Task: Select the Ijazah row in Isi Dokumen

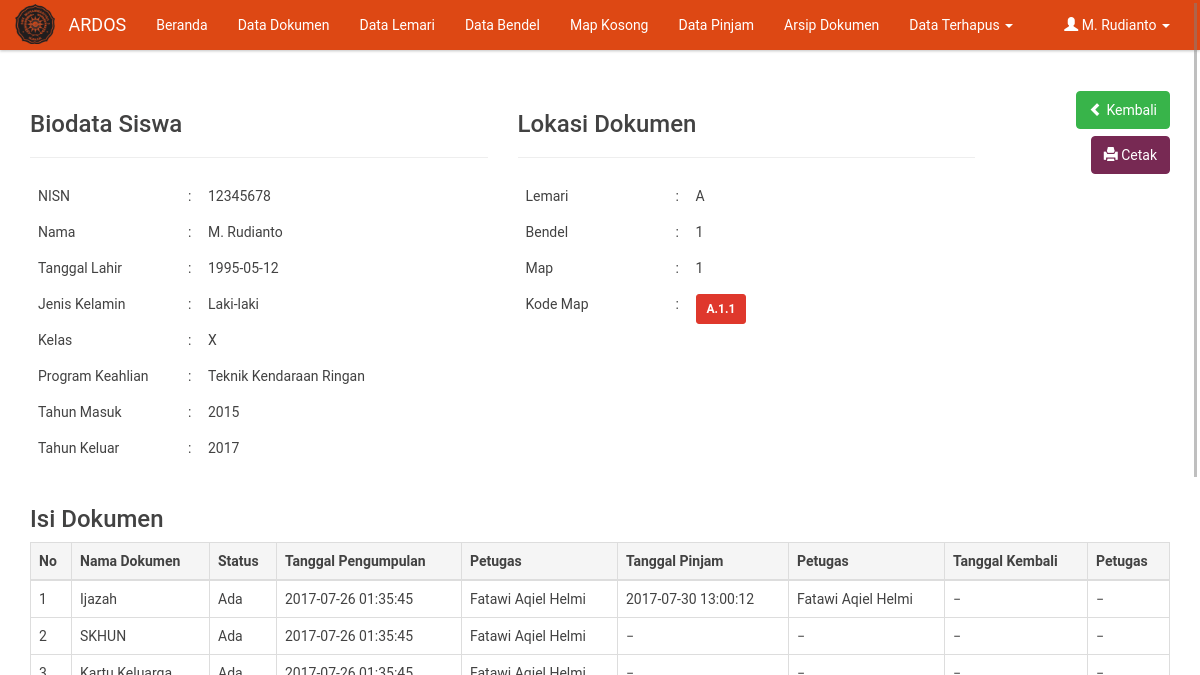Action: point(98,599)
